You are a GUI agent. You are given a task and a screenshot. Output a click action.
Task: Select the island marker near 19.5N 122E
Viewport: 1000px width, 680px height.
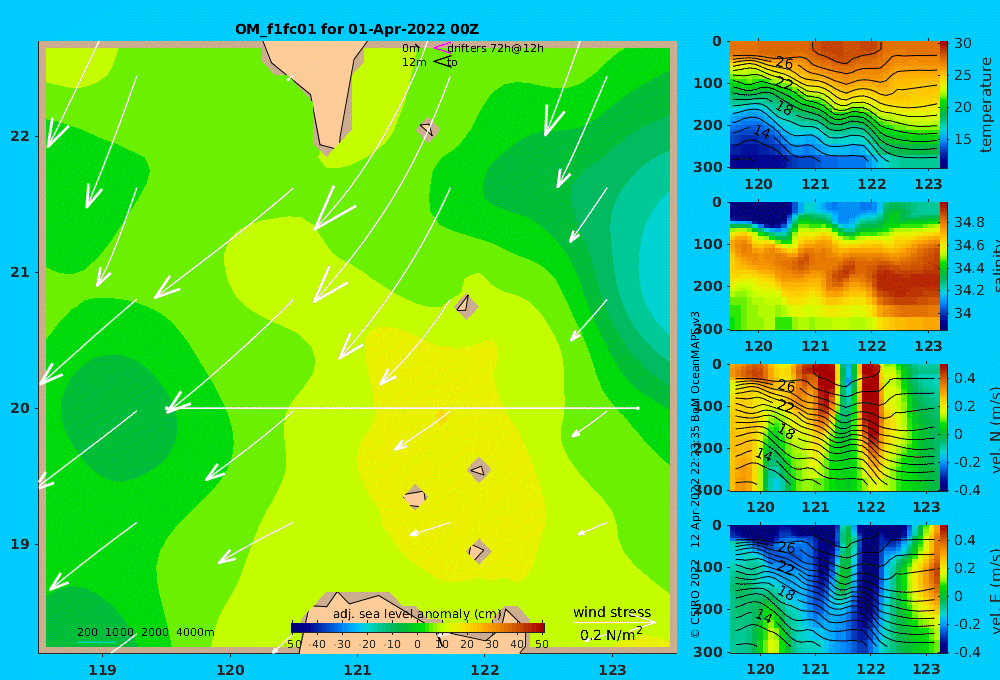(x=479, y=471)
